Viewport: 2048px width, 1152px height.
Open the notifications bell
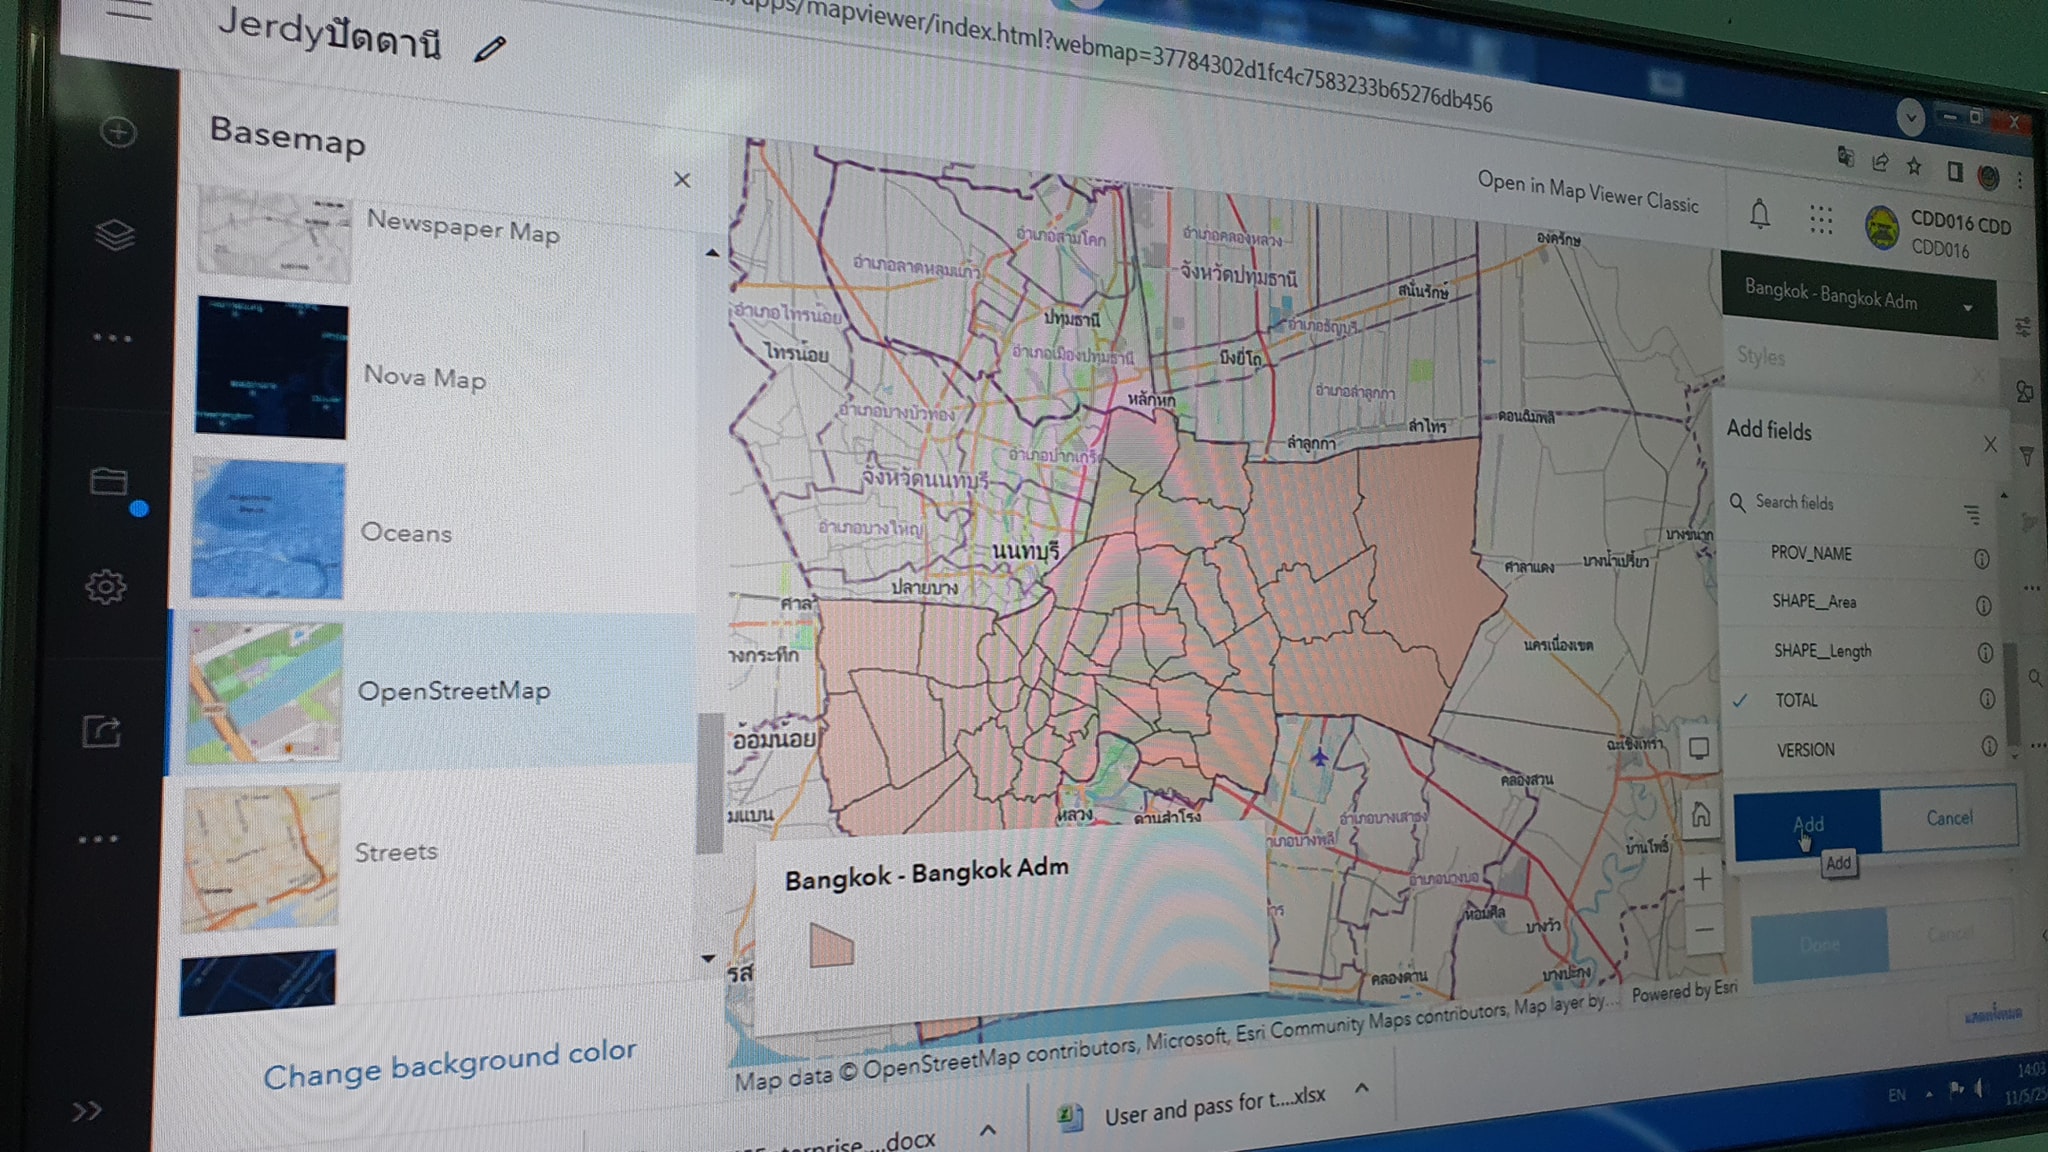[1759, 214]
